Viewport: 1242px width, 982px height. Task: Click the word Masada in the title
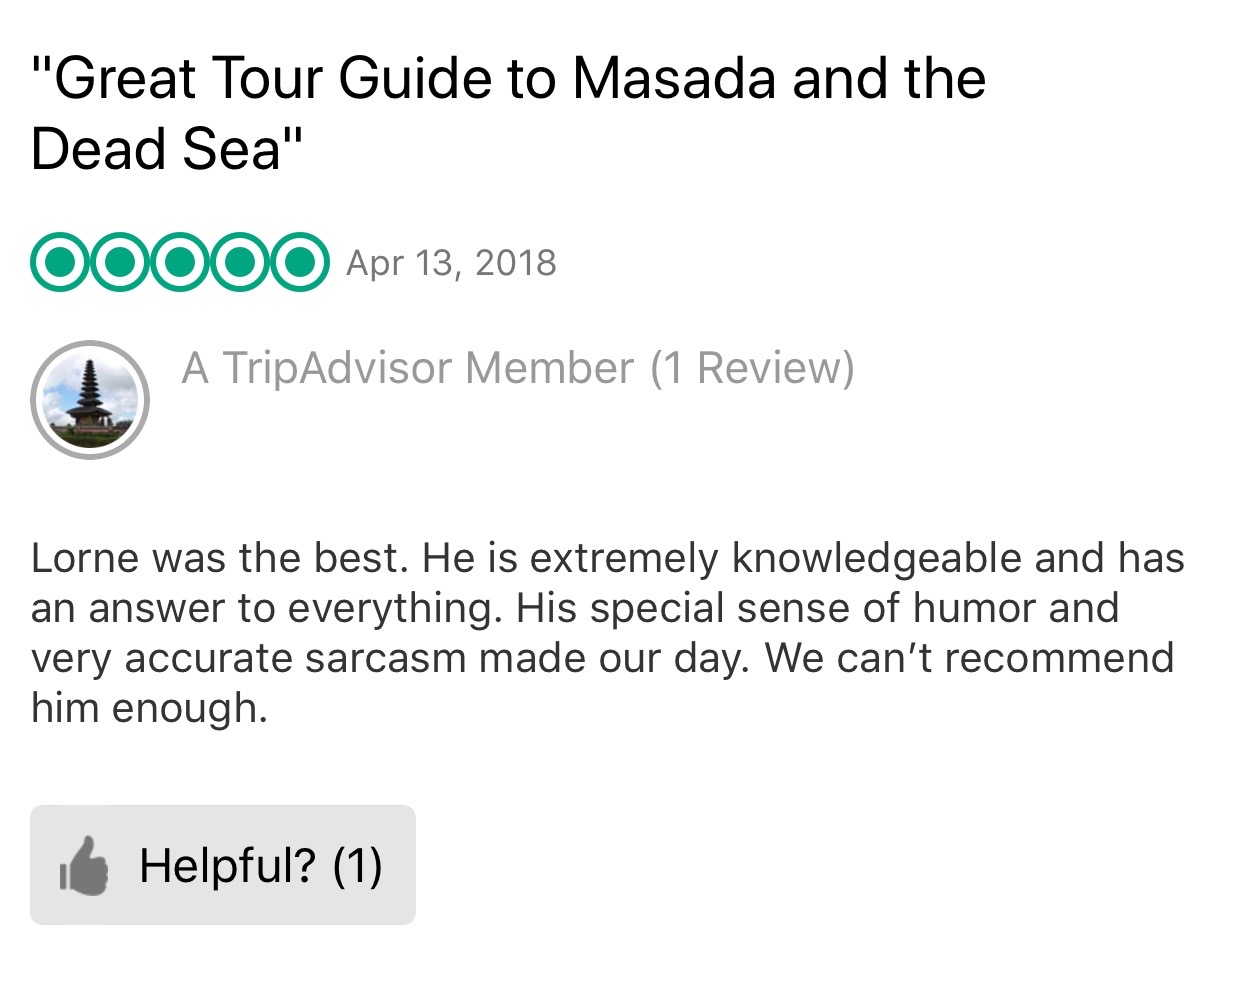pyautogui.click(x=674, y=79)
